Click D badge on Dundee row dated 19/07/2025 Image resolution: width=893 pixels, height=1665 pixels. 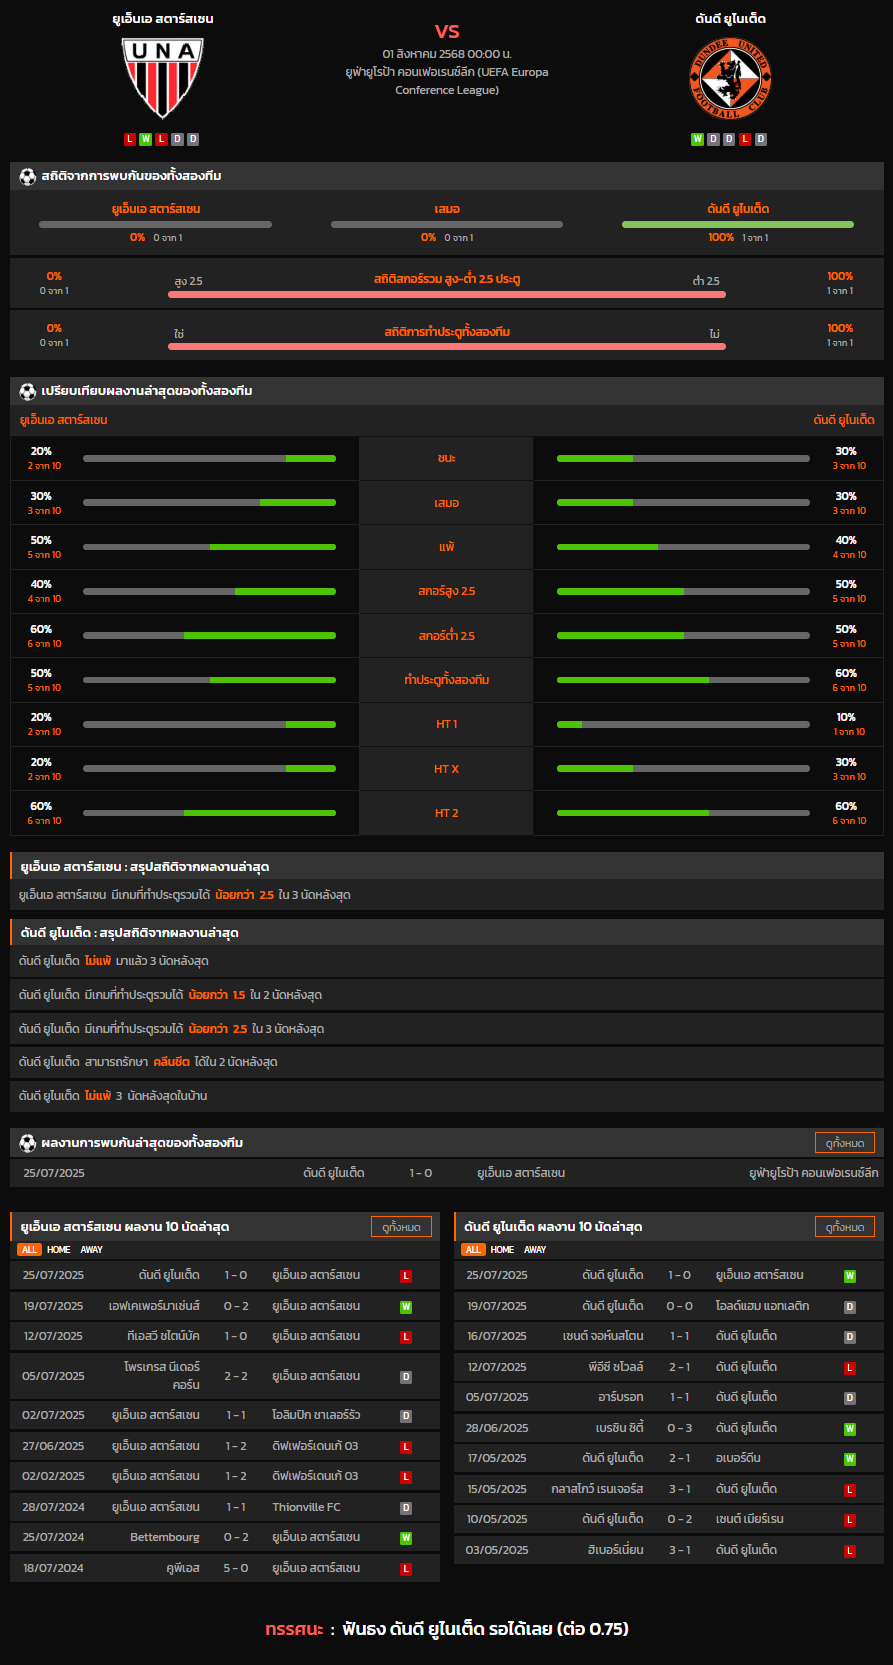[850, 1307]
